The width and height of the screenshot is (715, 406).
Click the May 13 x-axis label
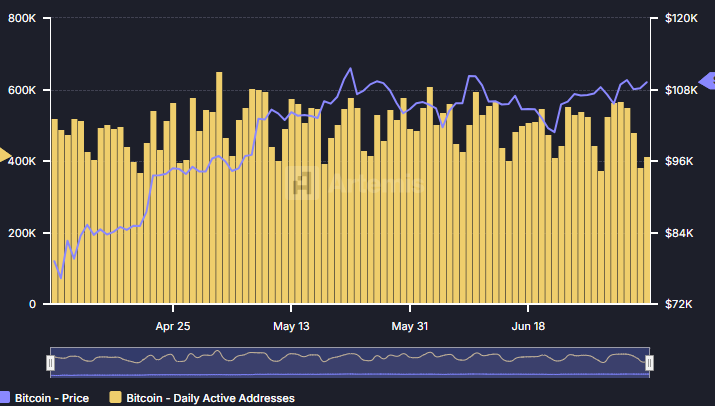pos(291,326)
